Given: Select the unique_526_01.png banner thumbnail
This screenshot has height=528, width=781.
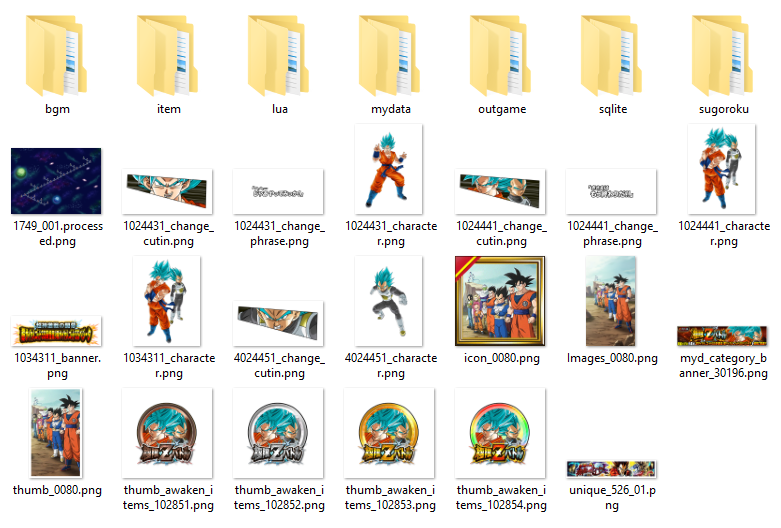Looking at the screenshot, I should 612,469.
